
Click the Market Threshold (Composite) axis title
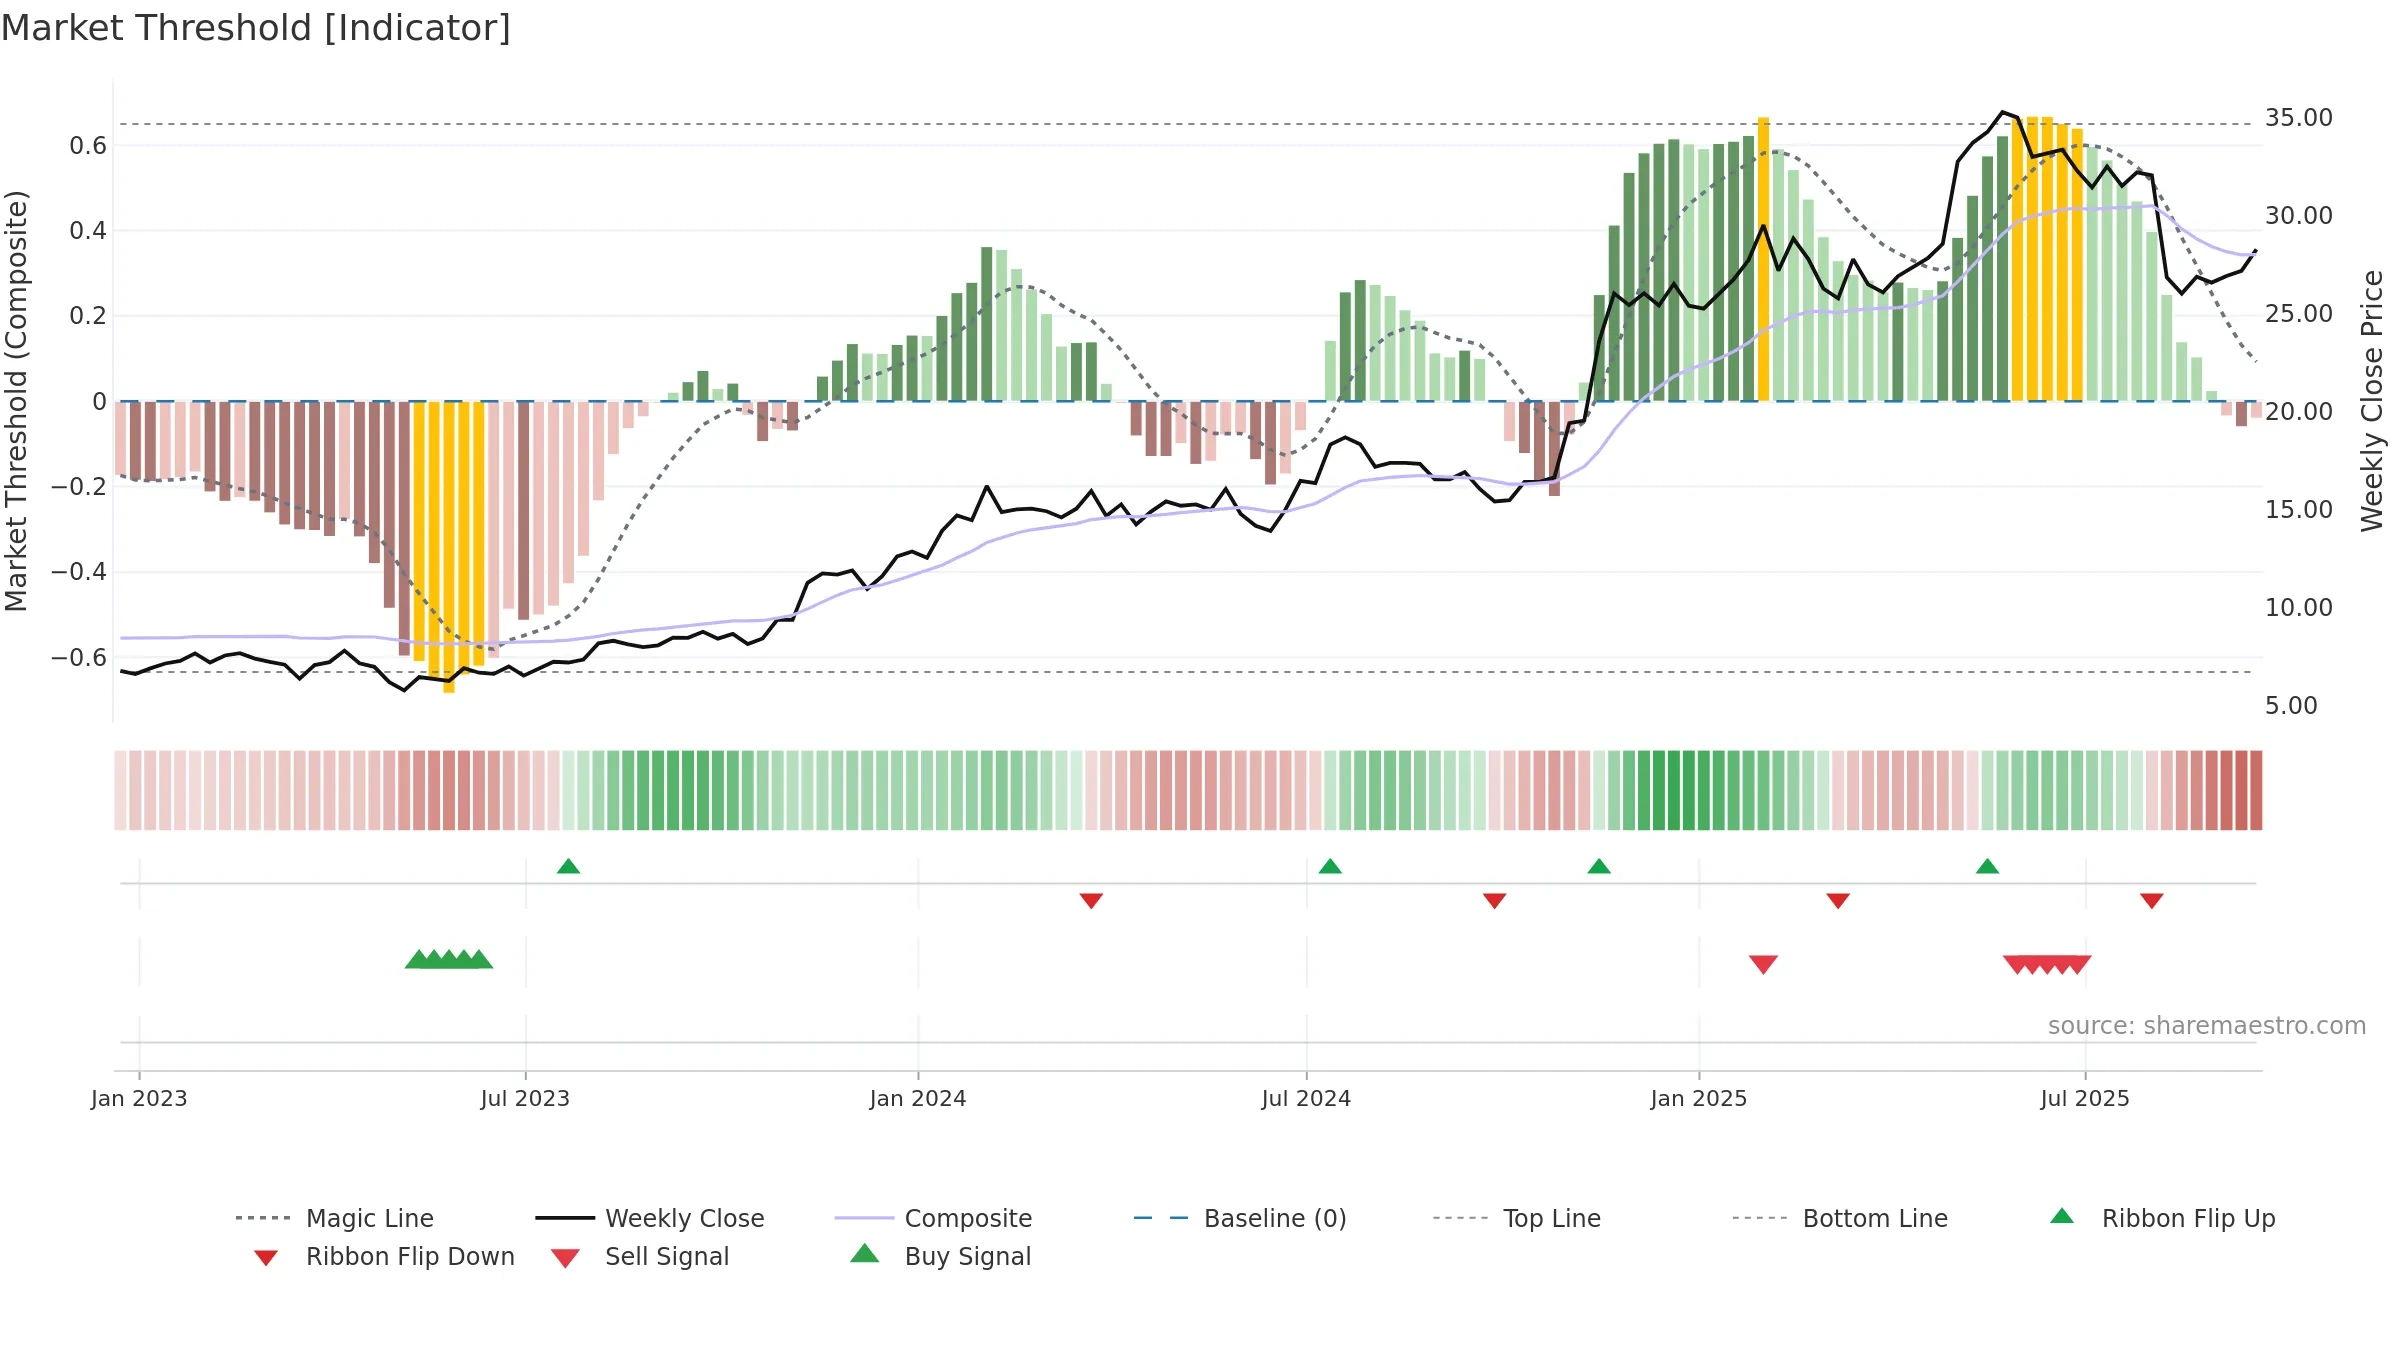[x=16, y=401]
